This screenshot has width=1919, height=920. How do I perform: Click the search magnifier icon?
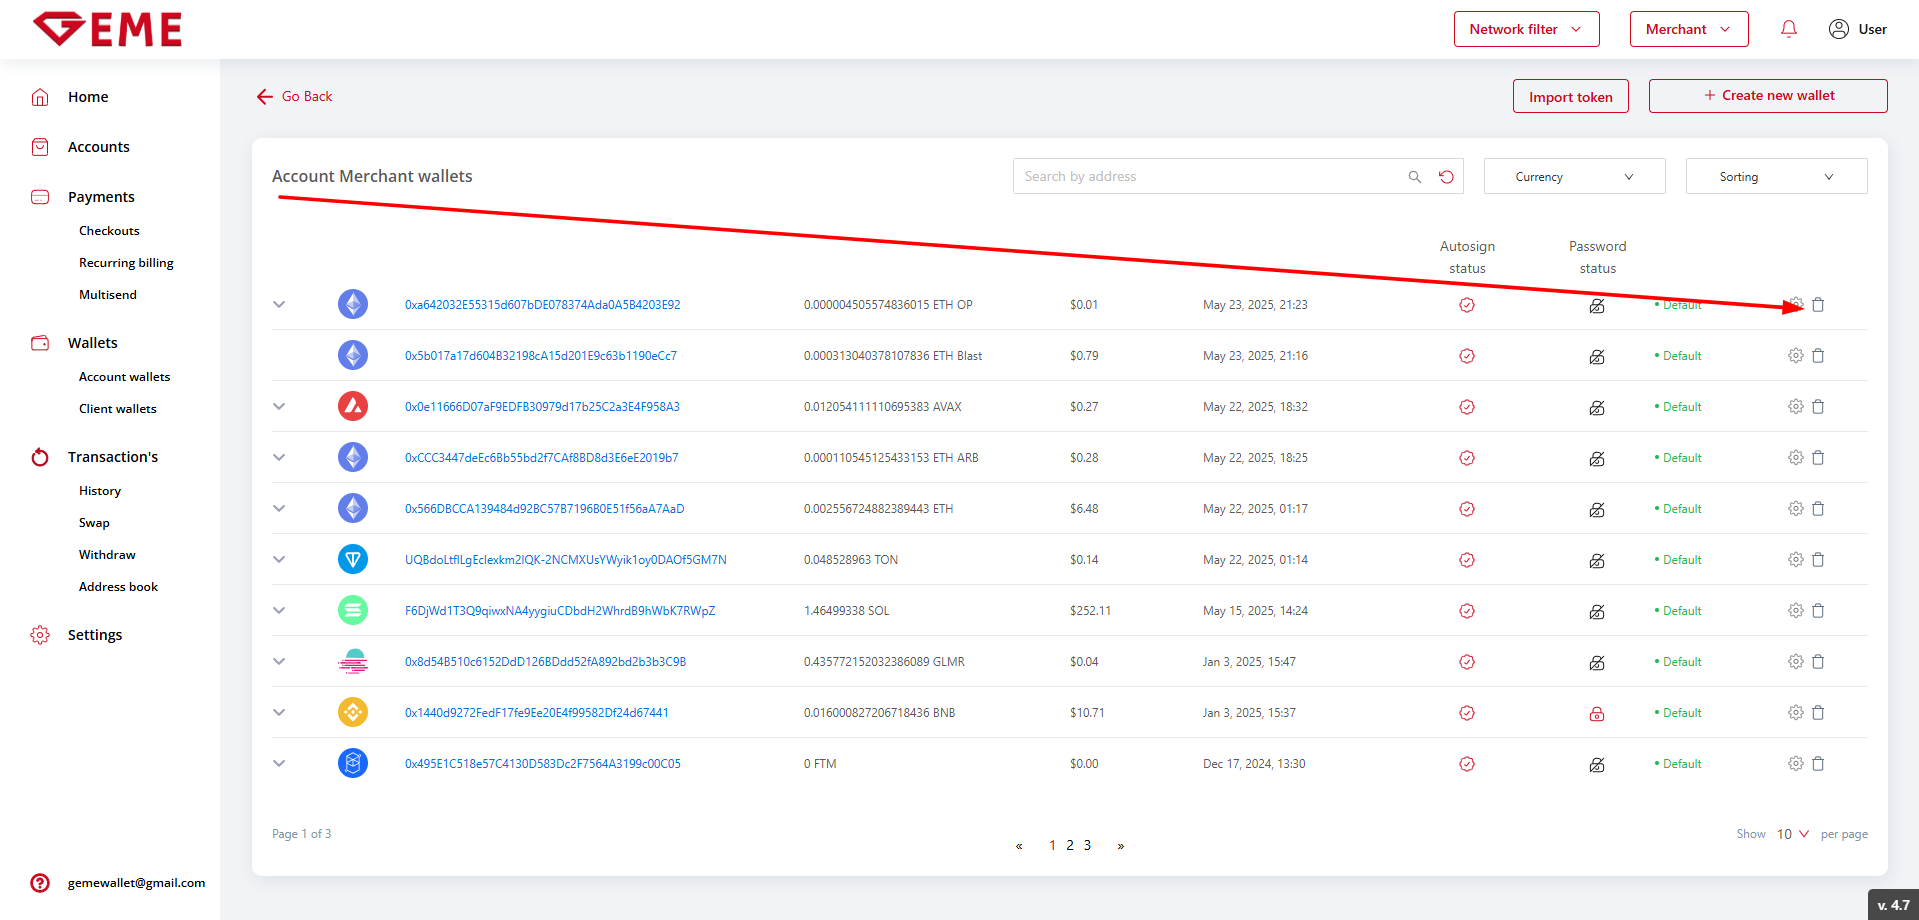coord(1414,177)
